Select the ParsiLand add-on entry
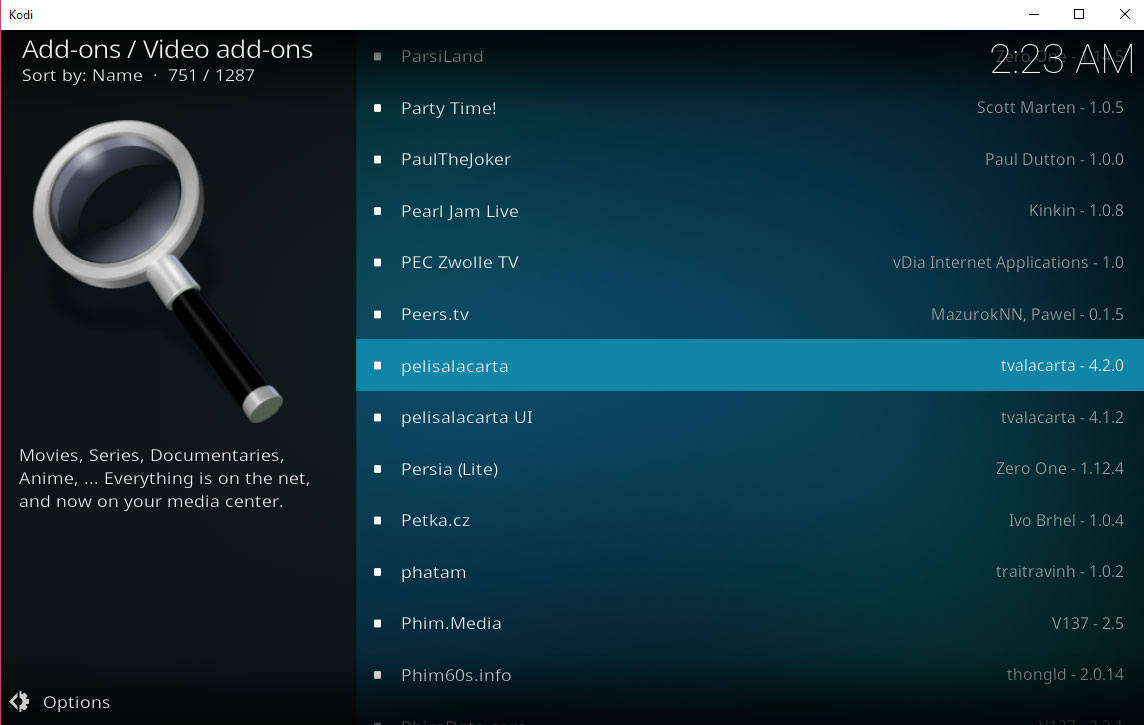The height and width of the screenshot is (725, 1144). tap(749, 56)
